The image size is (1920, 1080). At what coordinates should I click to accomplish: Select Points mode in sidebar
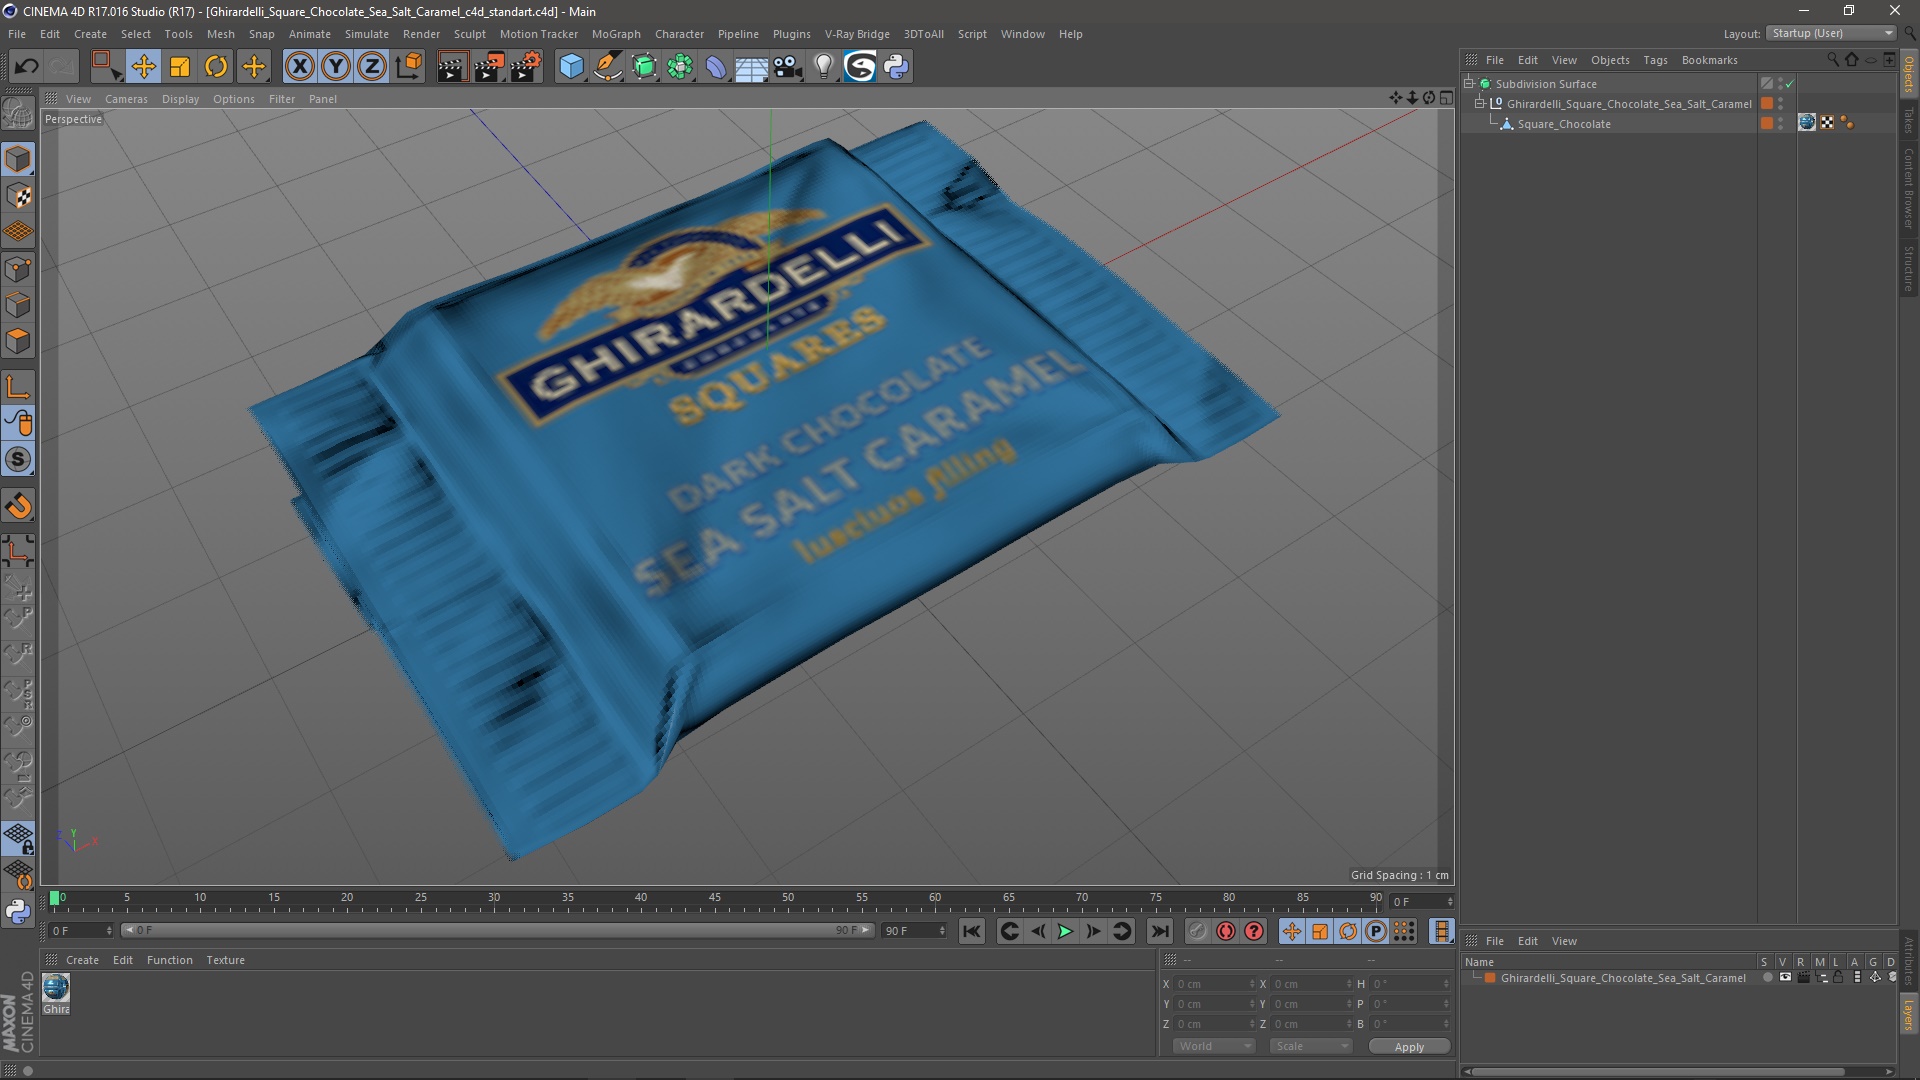click(x=18, y=268)
